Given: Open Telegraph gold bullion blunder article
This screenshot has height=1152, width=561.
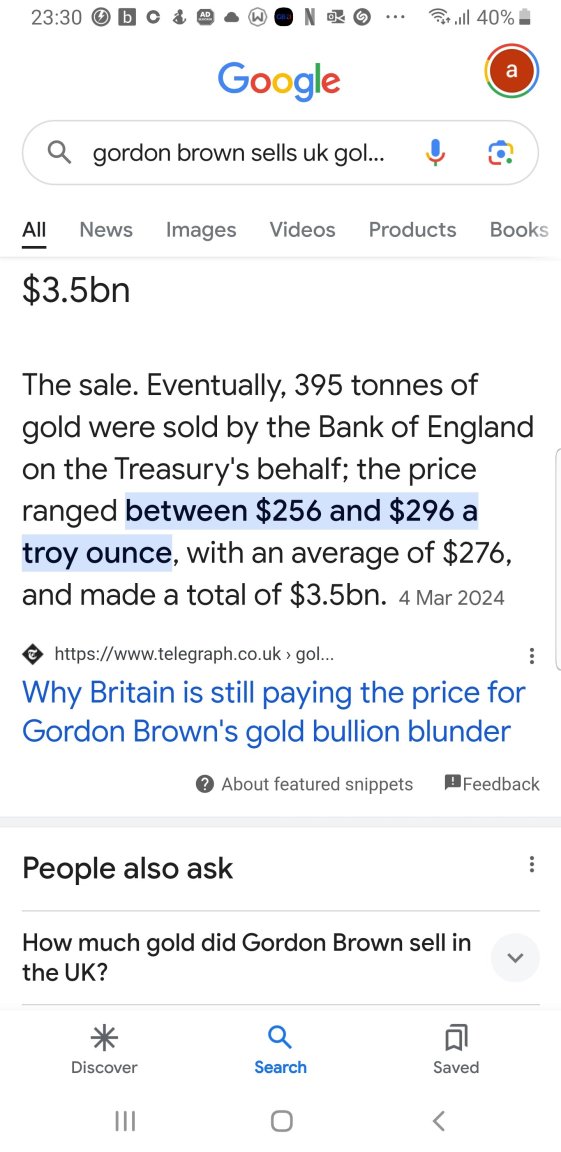Looking at the screenshot, I should point(274,712).
